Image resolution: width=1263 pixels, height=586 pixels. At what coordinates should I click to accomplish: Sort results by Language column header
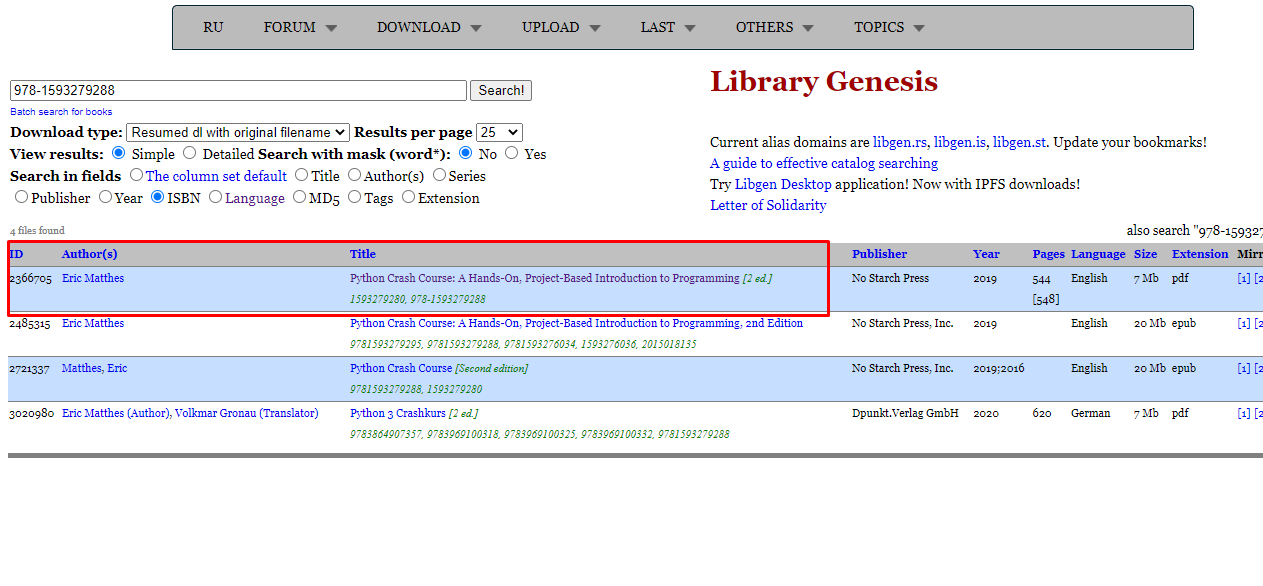[x=1098, y=254]
